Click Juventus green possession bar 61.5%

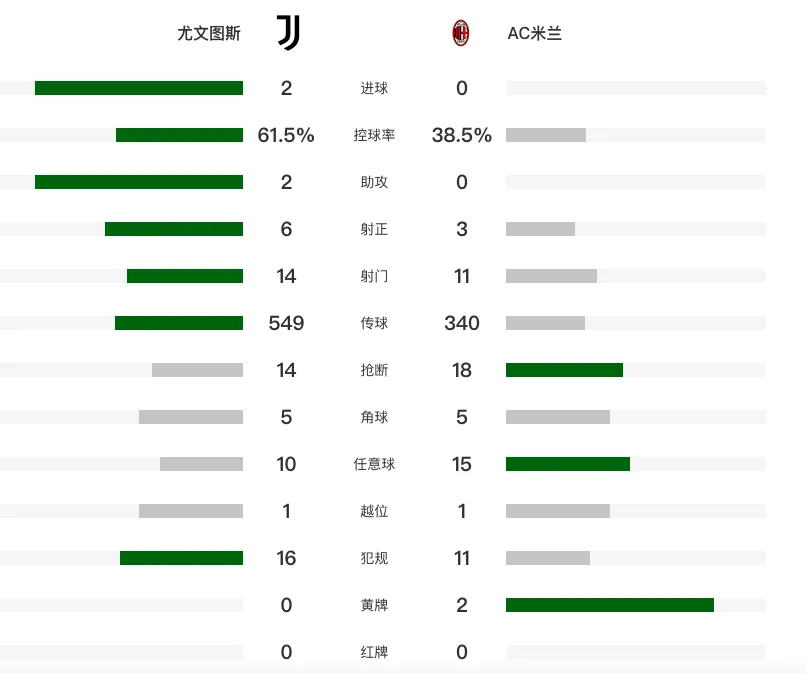(179, 135)
